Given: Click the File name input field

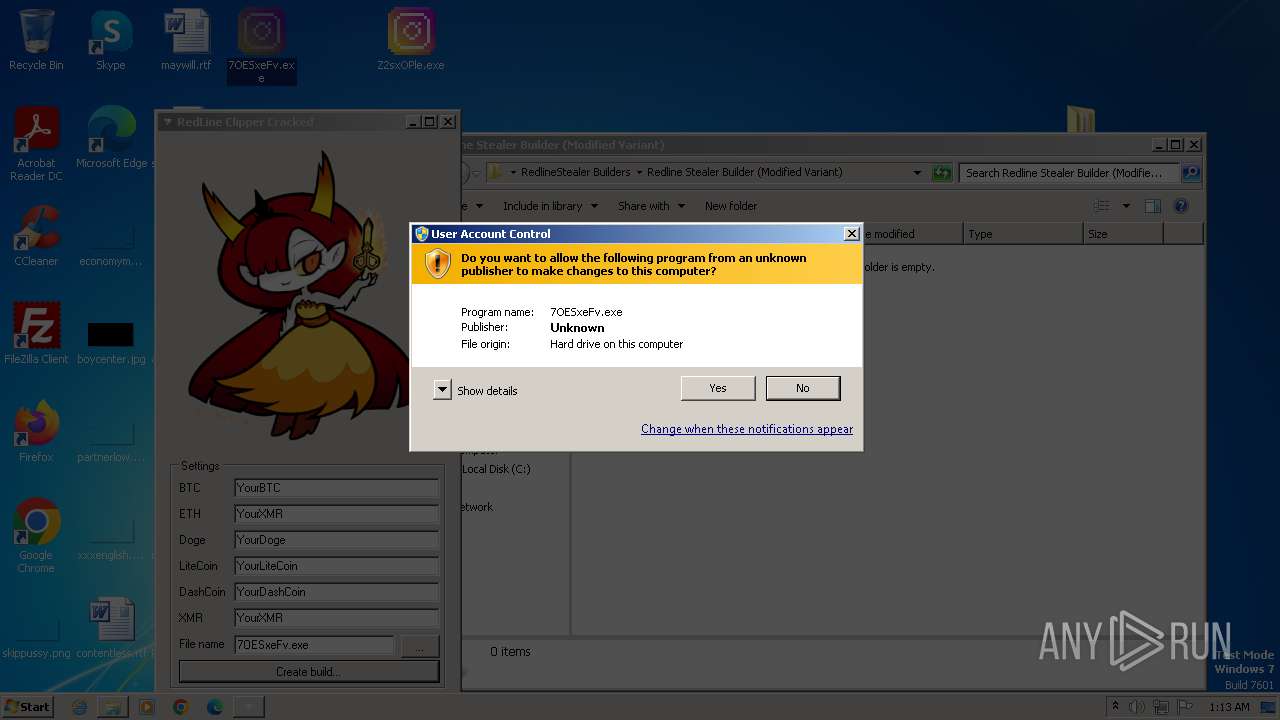Looking at the screenshot, I should (314, 645).
